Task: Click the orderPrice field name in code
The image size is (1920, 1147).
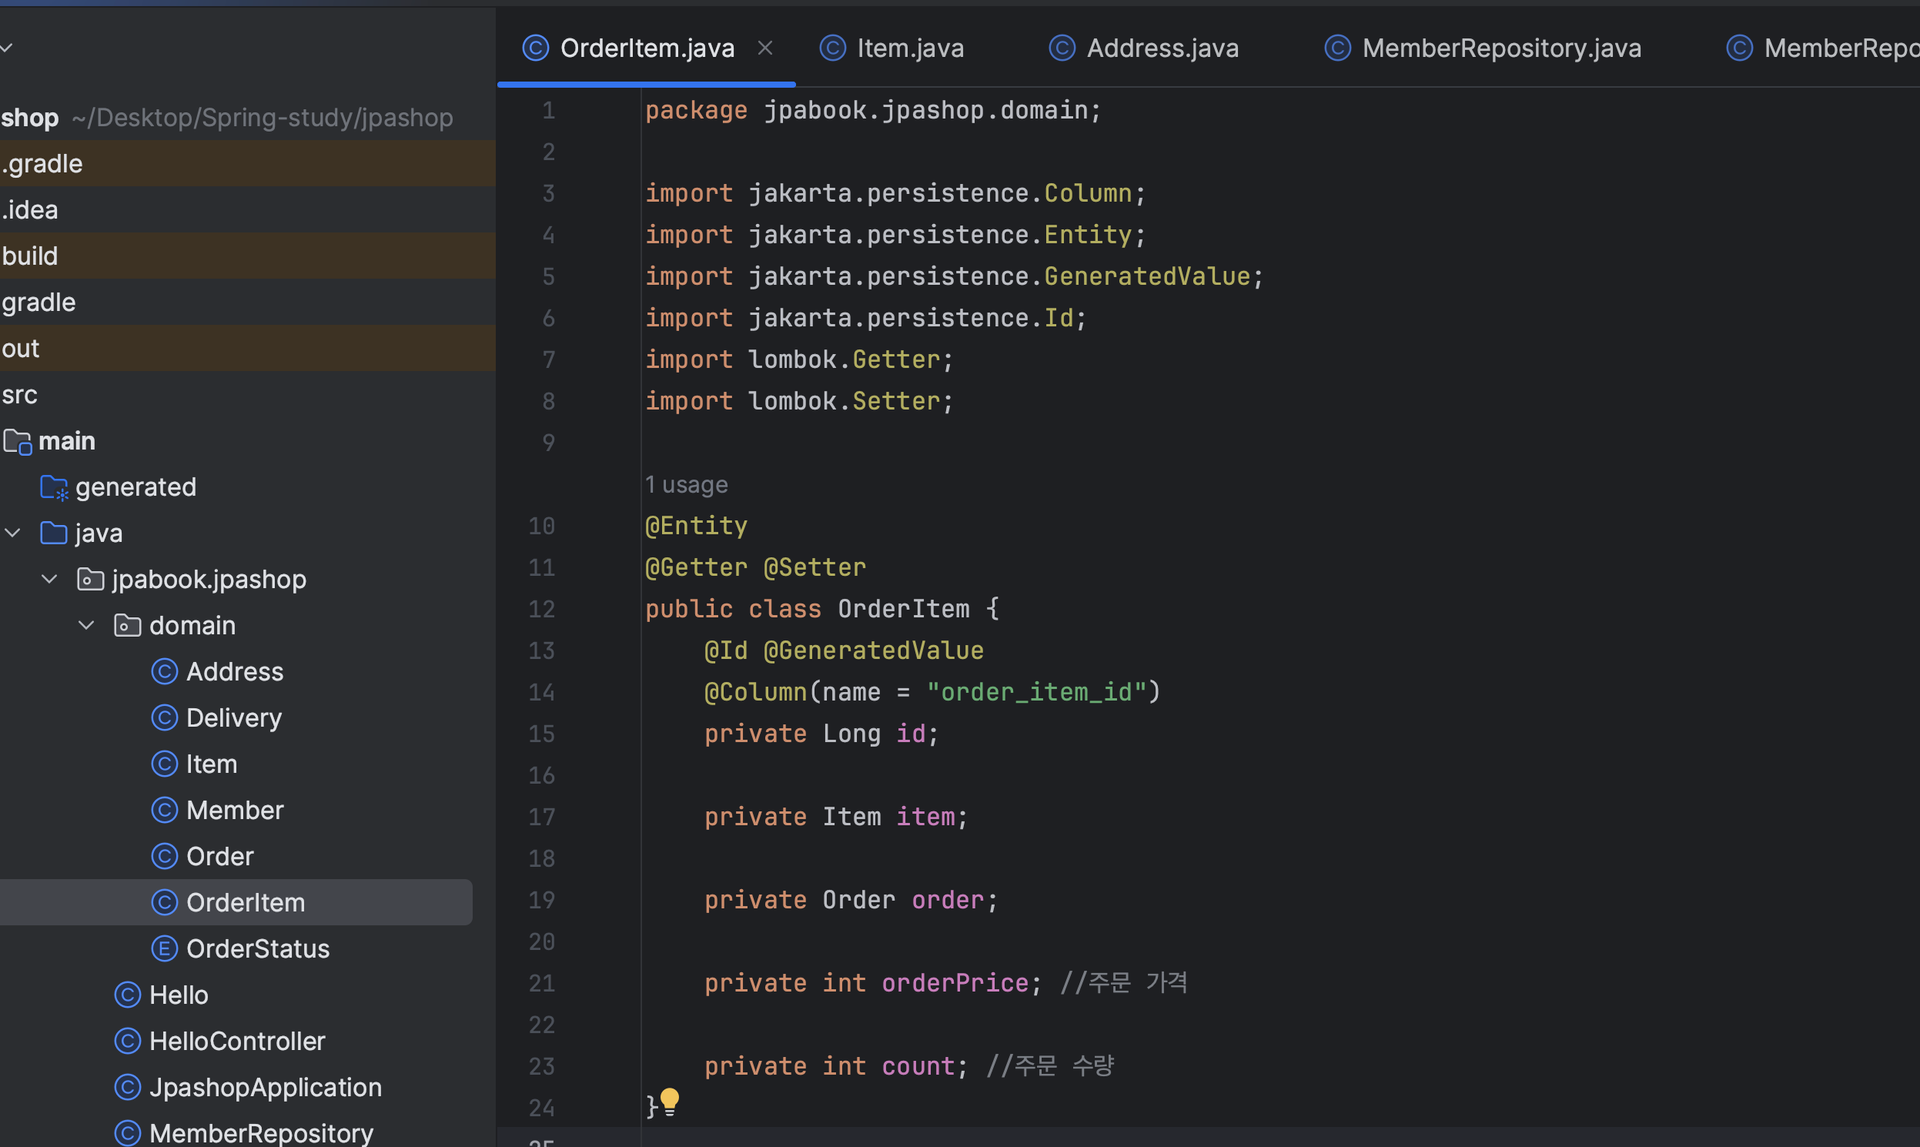Action: (x=955, y=983)
